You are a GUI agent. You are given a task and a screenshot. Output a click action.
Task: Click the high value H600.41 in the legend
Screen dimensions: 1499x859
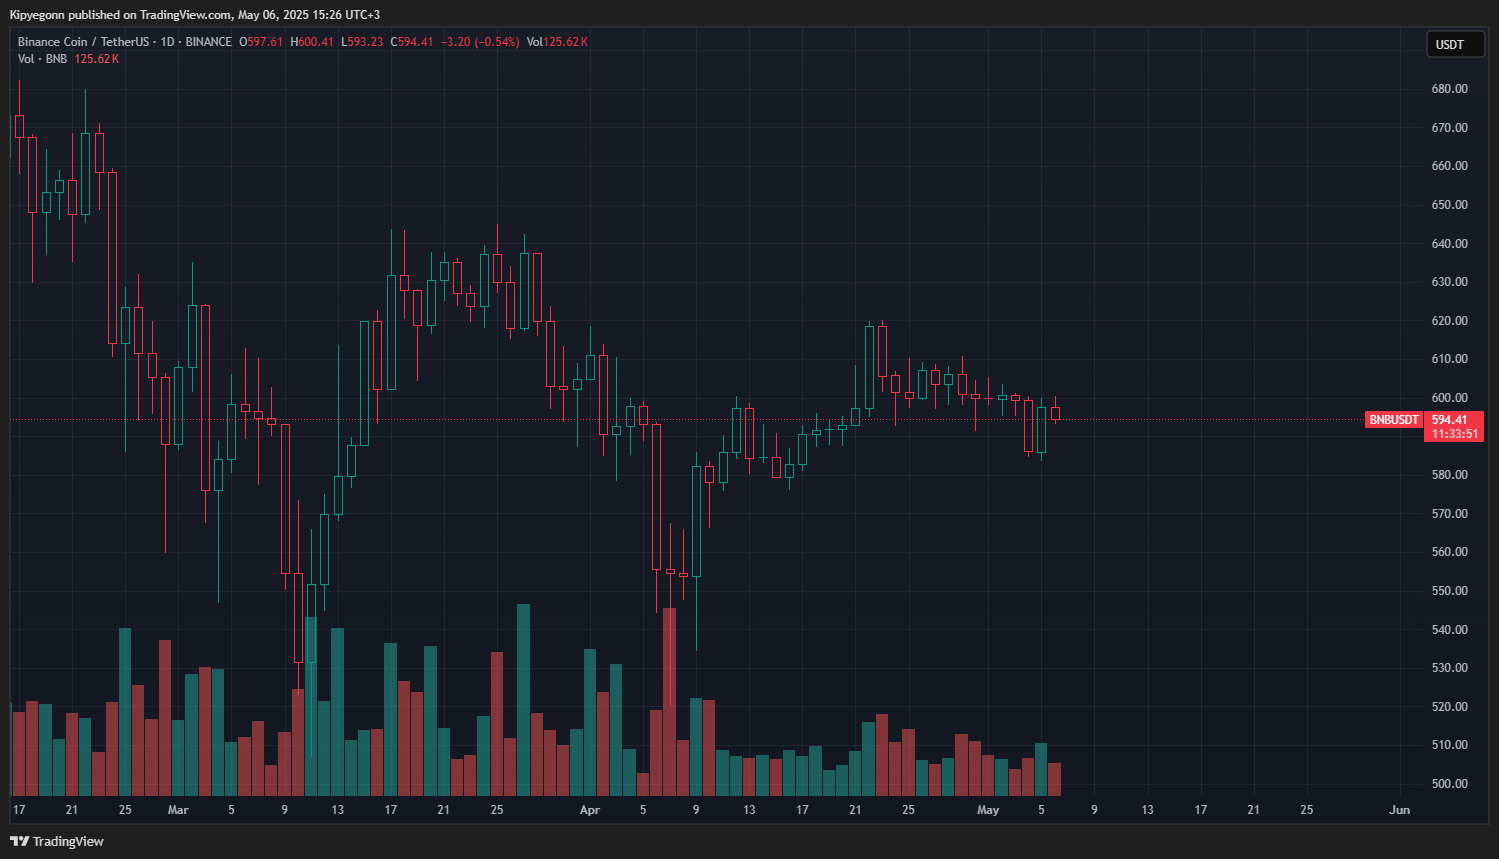tap(310, 42)
